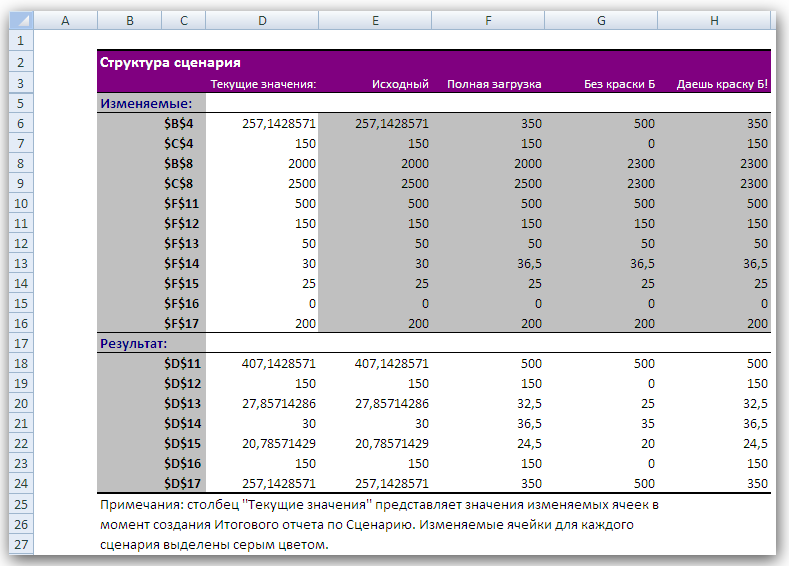Click the note starting with 'Примечания: столбец'
789x566 pixels.
[x=379, y=505]
